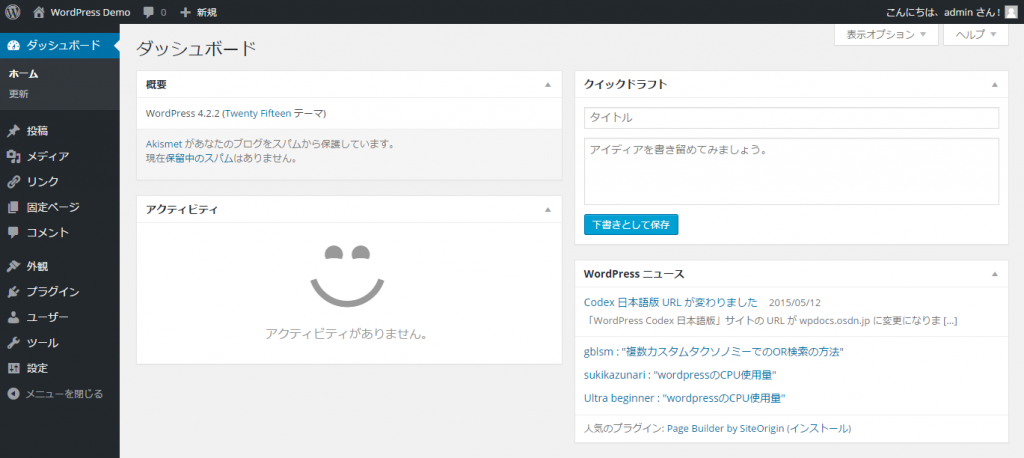
Task: Click the 固定ページ pages icon
Action: 13,207
